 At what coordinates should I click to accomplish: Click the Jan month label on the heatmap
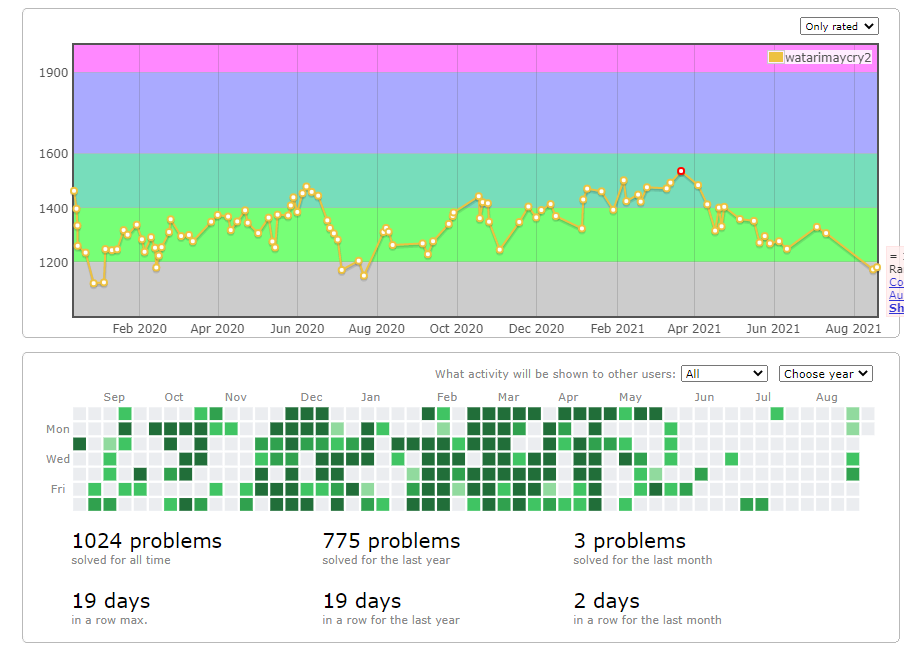(x=371, y=397)
